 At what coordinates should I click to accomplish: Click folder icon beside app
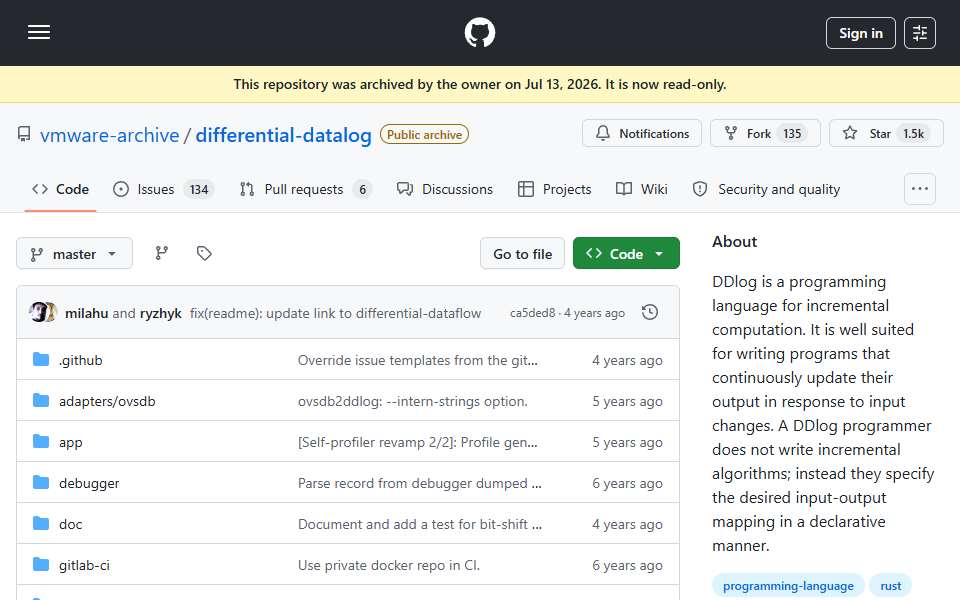(41, 441)
